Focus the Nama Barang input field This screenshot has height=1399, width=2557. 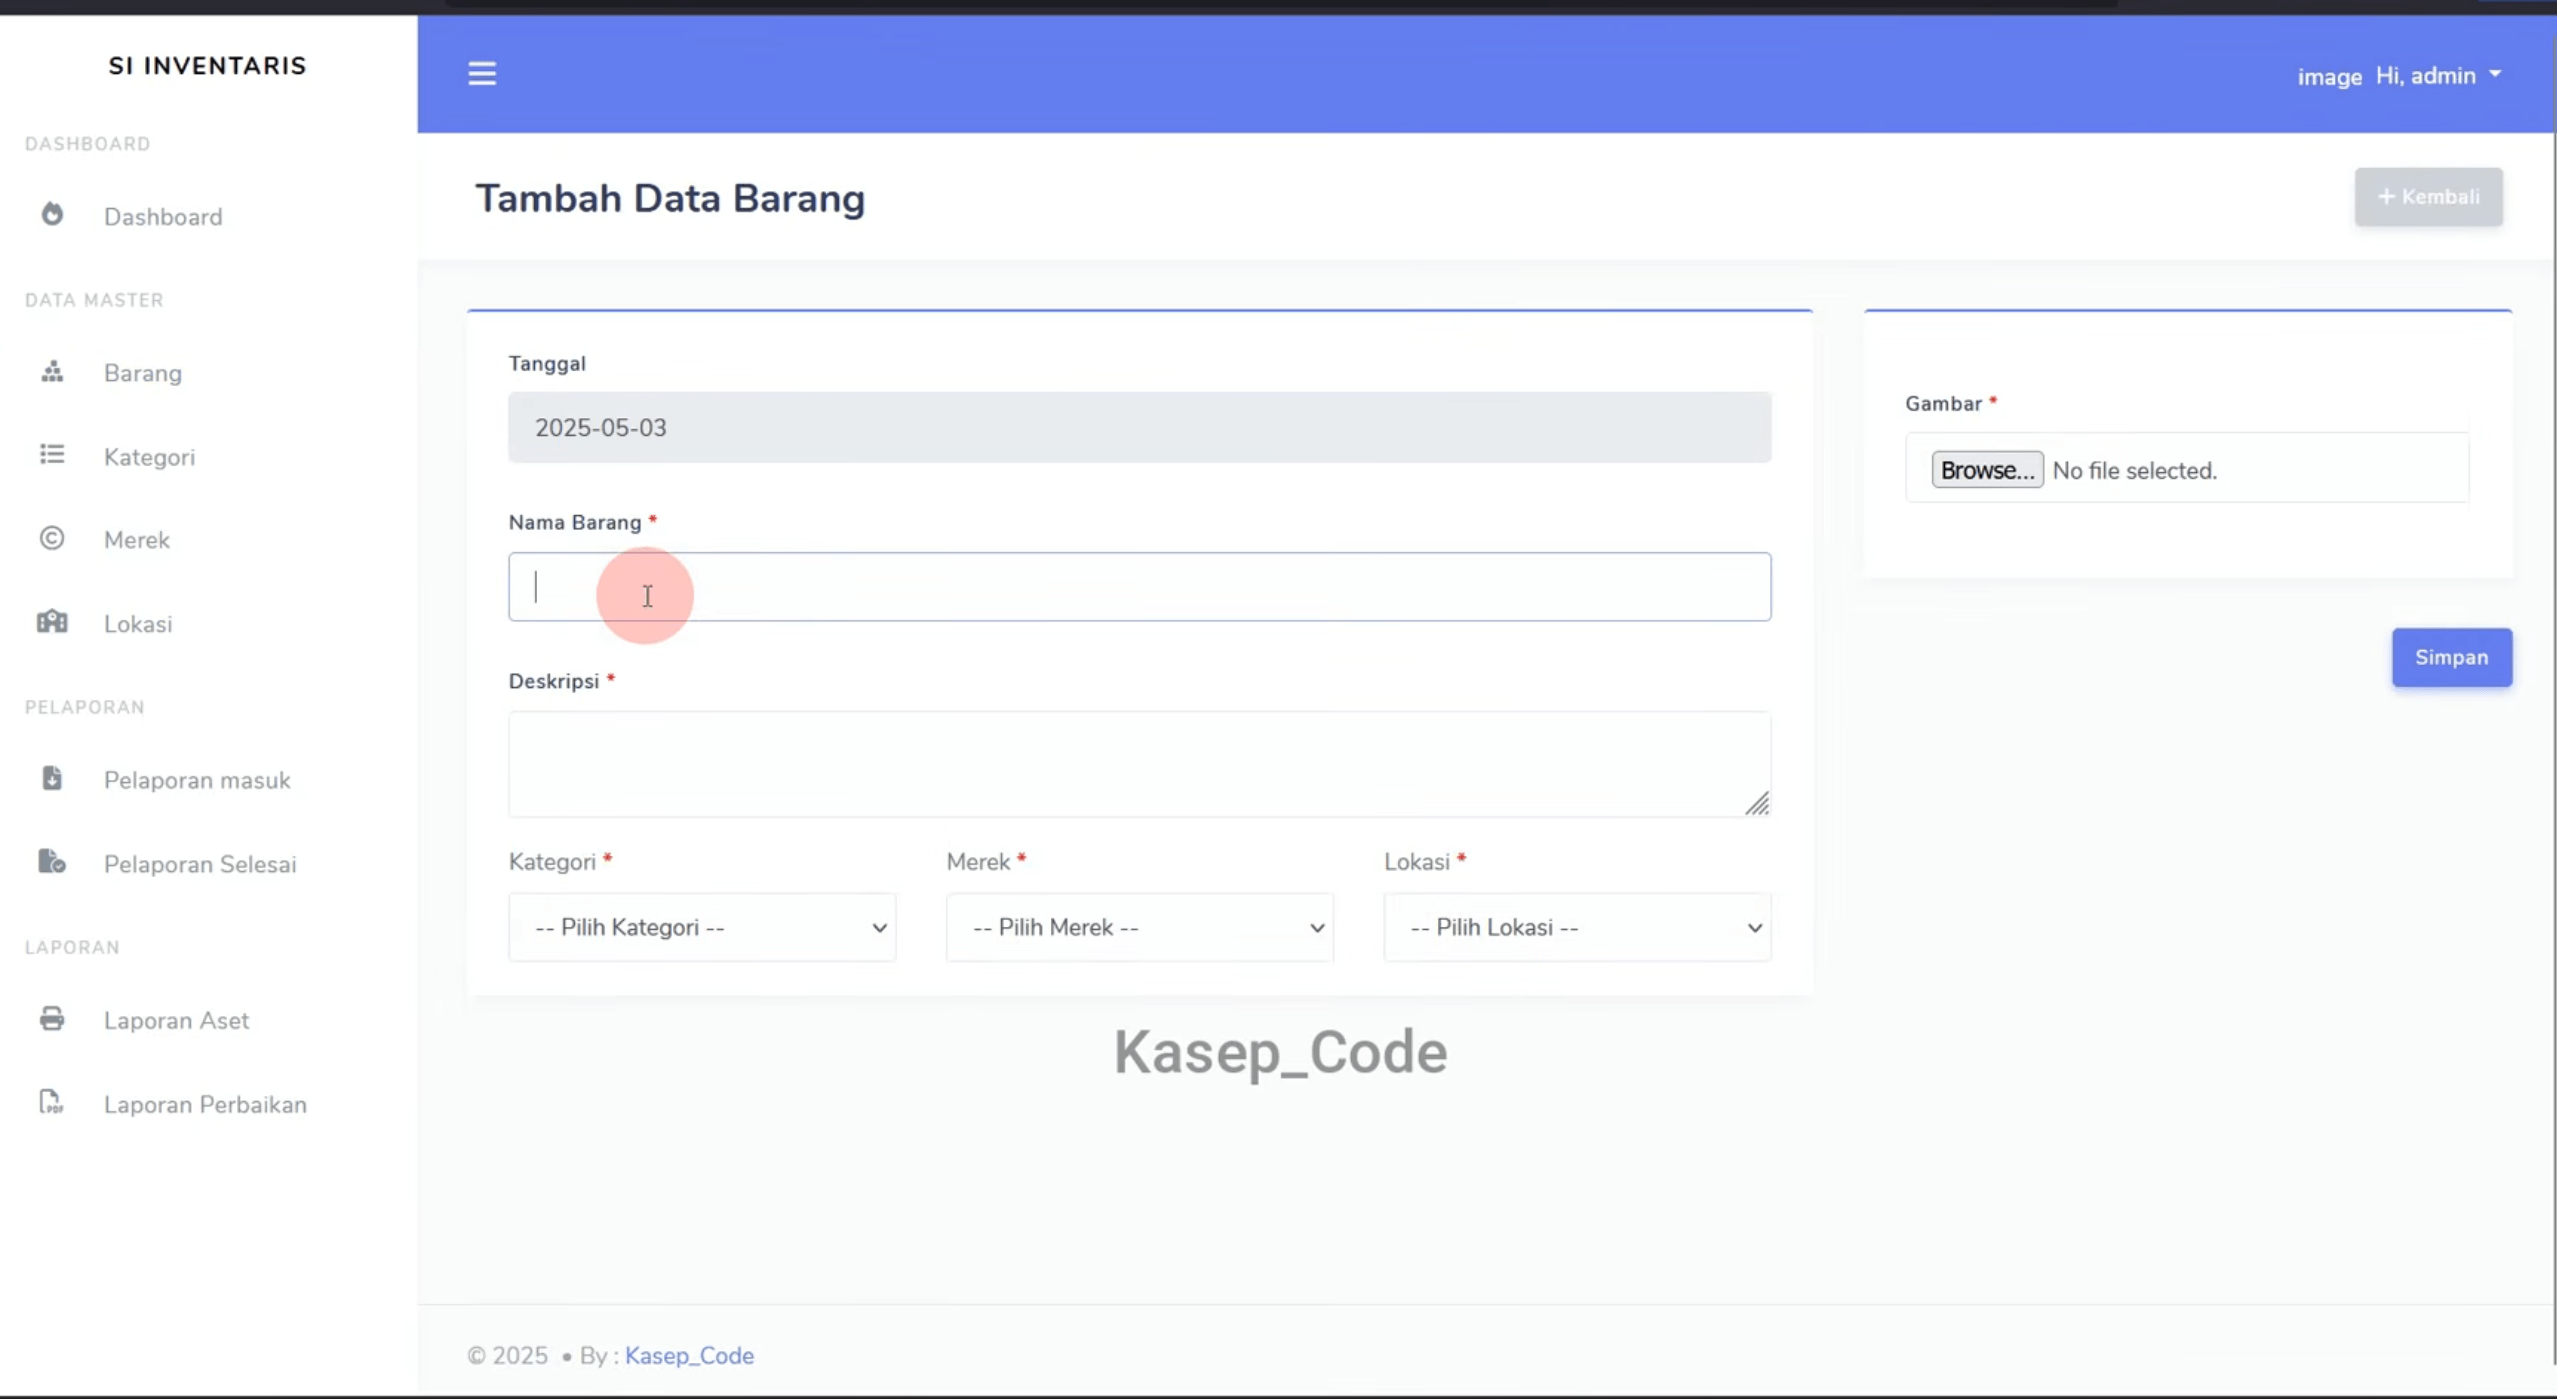[1139, 587]
